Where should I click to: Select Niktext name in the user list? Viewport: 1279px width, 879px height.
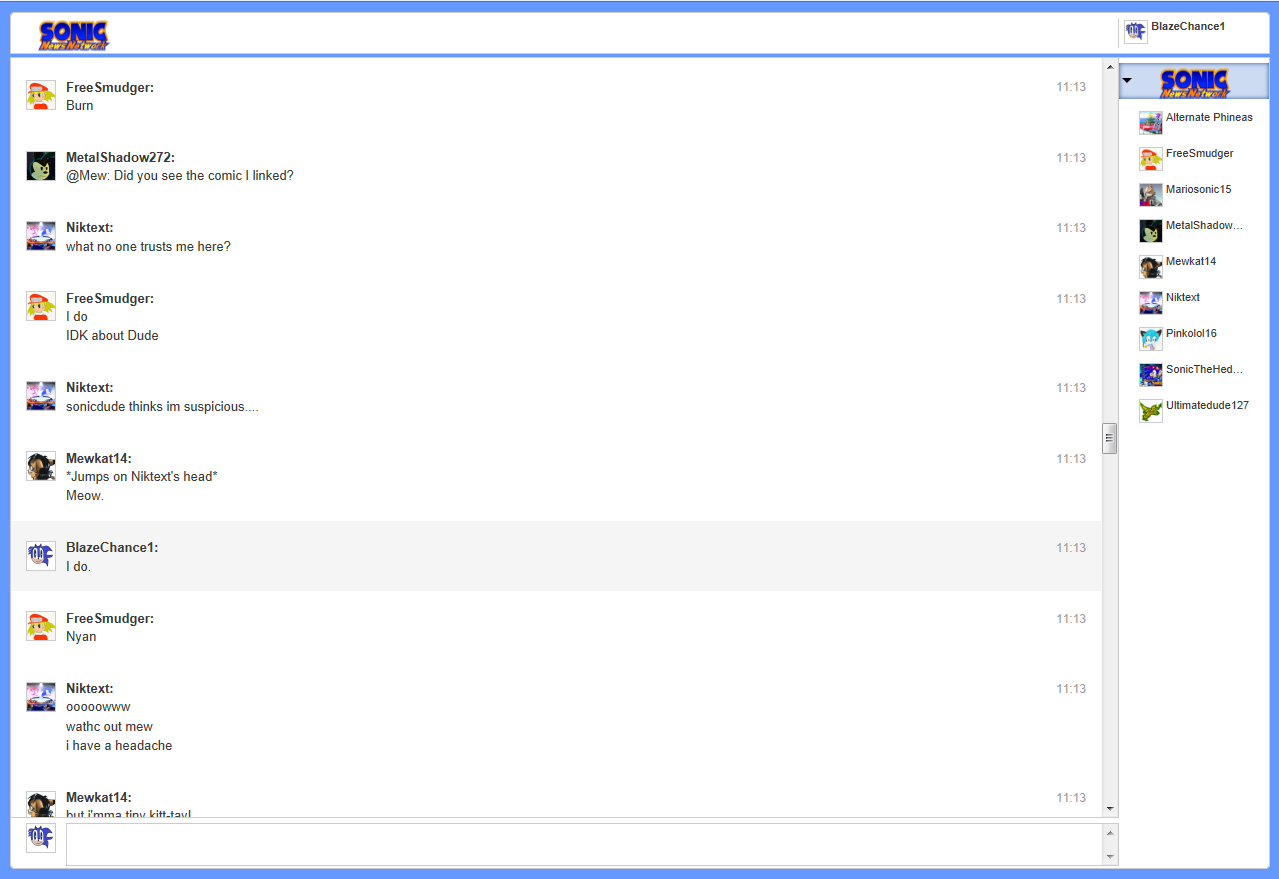point(1182,298)
